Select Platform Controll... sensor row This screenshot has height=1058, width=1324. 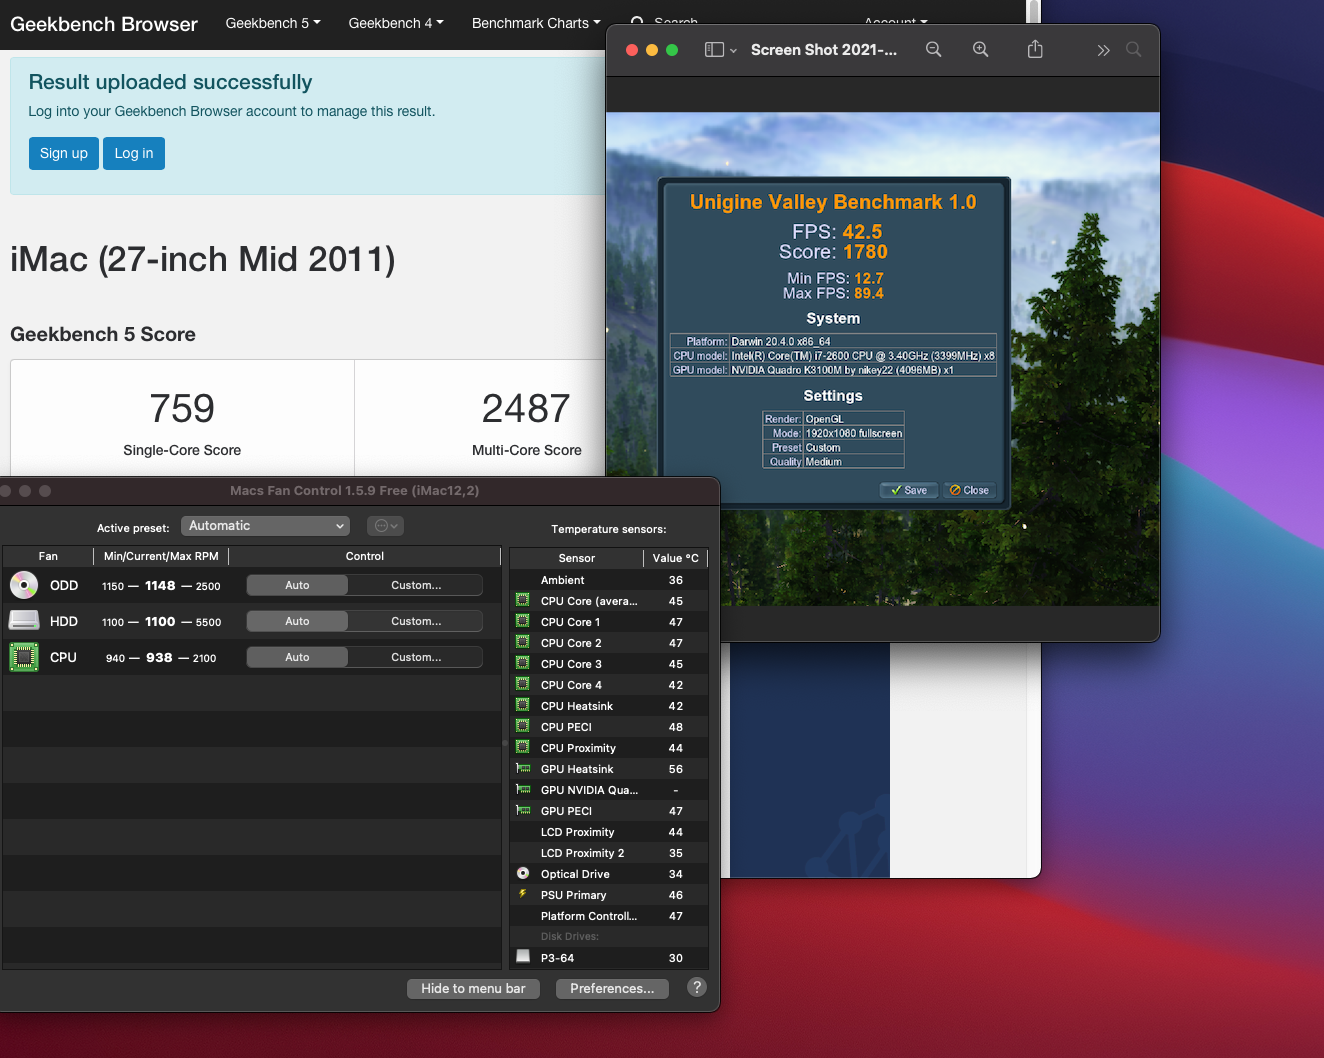pos(609,916)
